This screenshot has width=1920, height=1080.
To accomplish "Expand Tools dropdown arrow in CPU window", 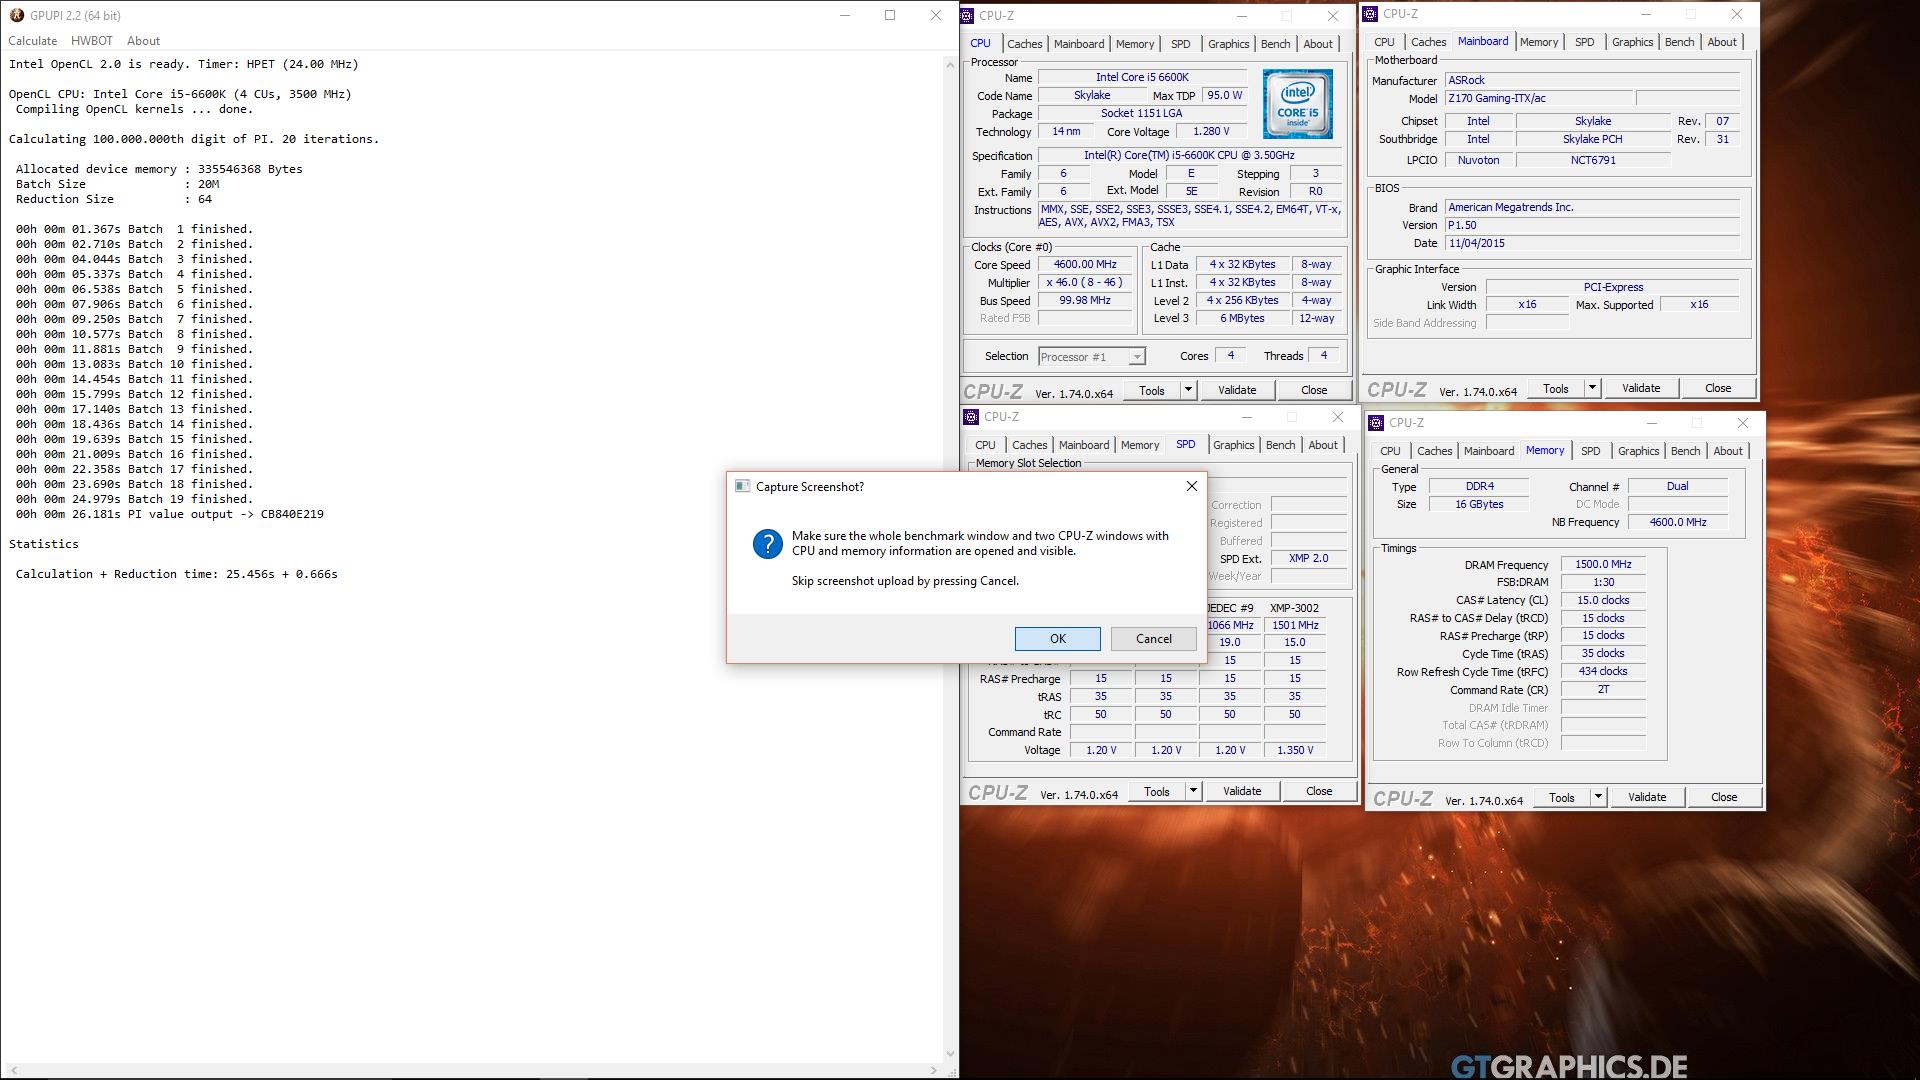I will 1188,390.
